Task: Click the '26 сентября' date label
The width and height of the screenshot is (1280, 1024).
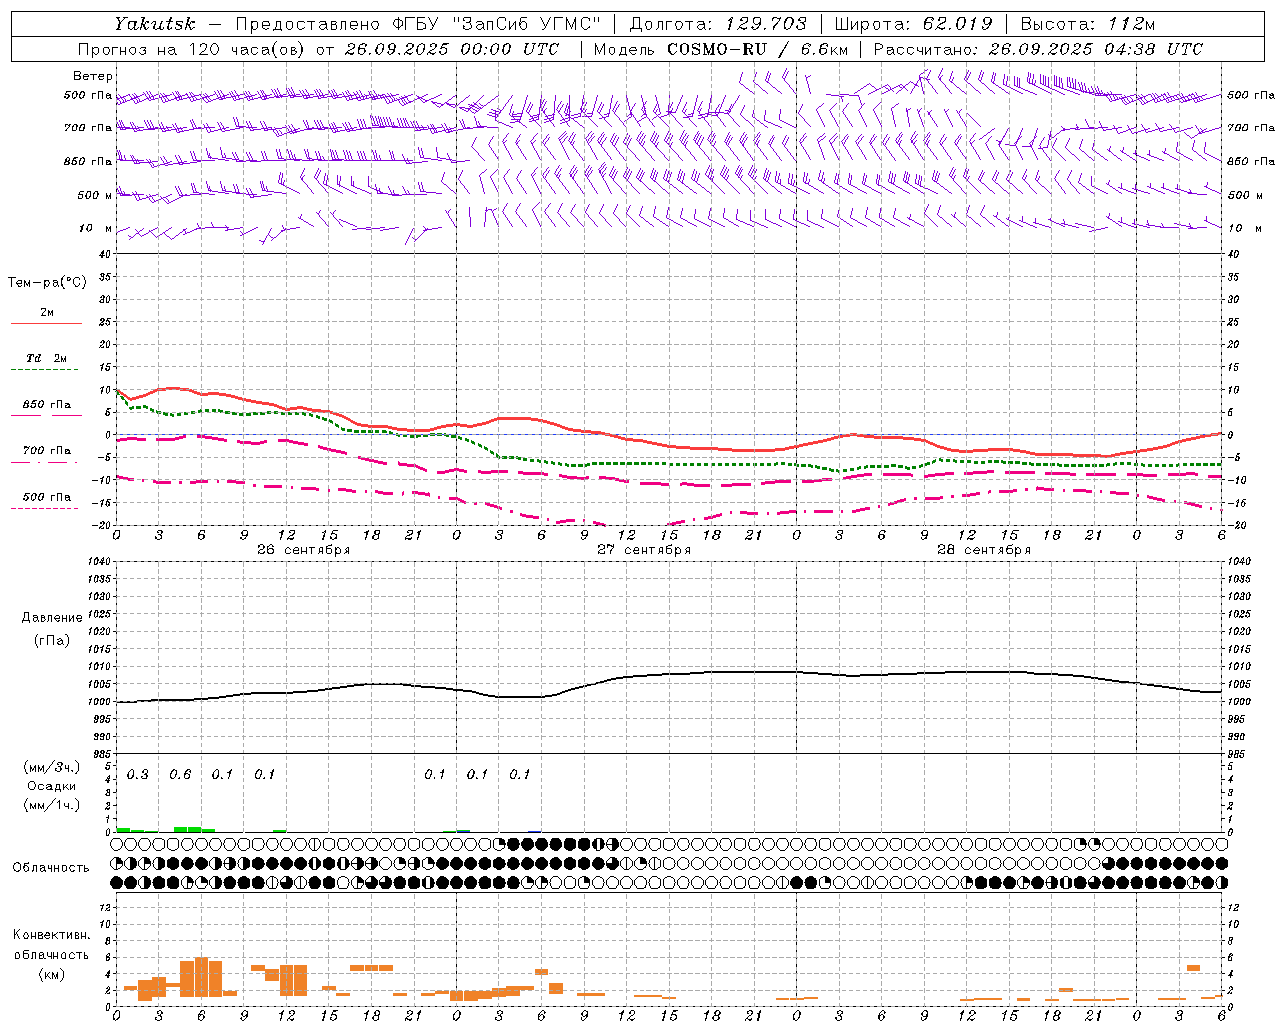Action: coord(303,550)
